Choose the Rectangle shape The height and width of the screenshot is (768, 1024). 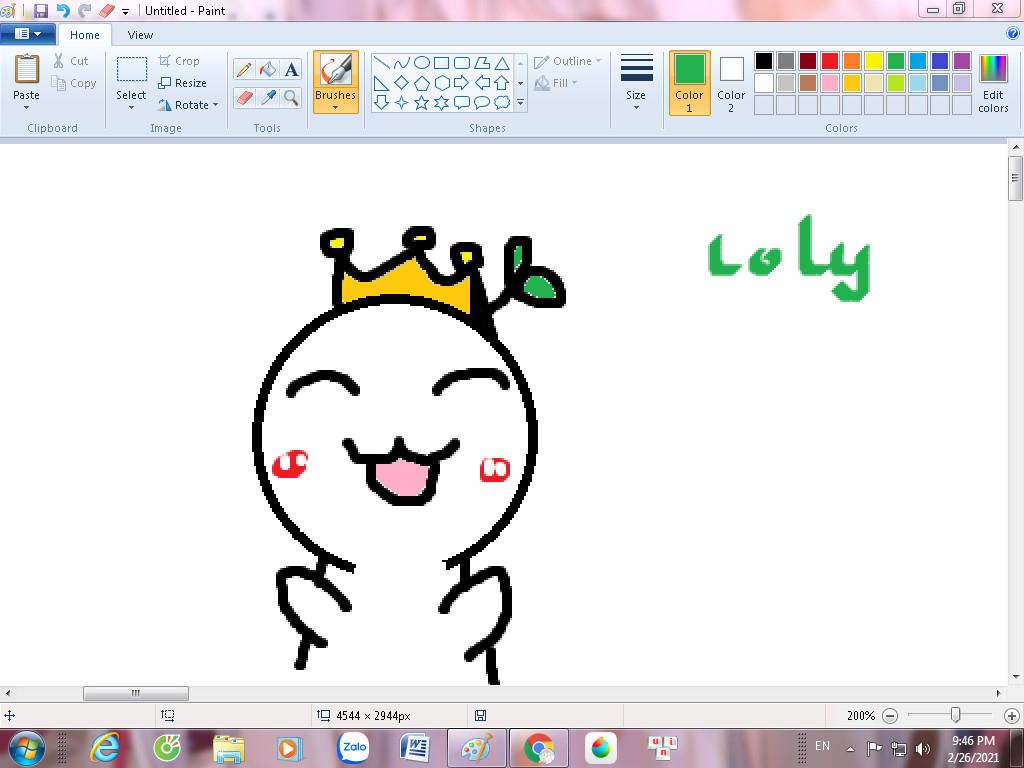point(441,63)
